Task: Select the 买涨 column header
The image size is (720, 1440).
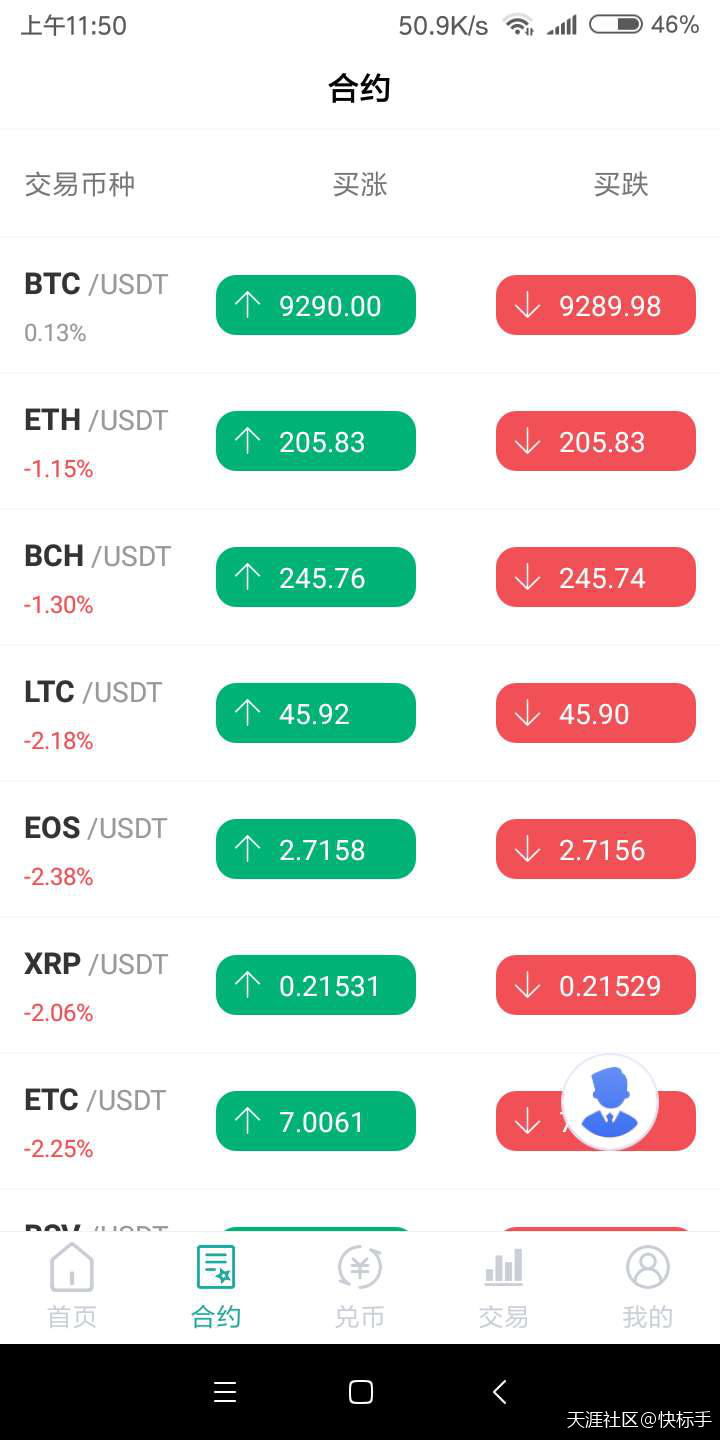Action: (360, 184)
